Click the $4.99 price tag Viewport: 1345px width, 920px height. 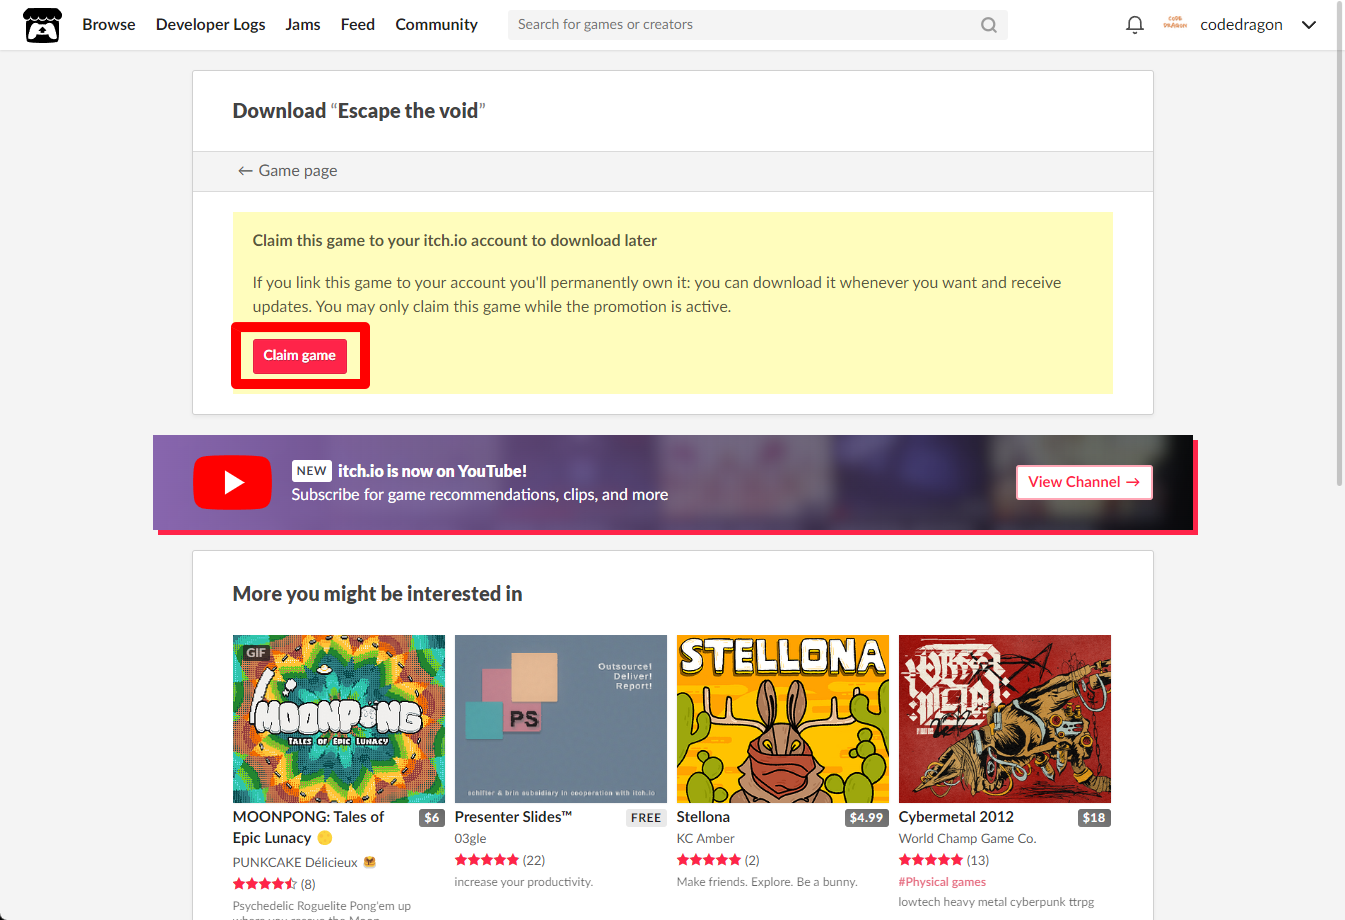(x=866, y=818)
